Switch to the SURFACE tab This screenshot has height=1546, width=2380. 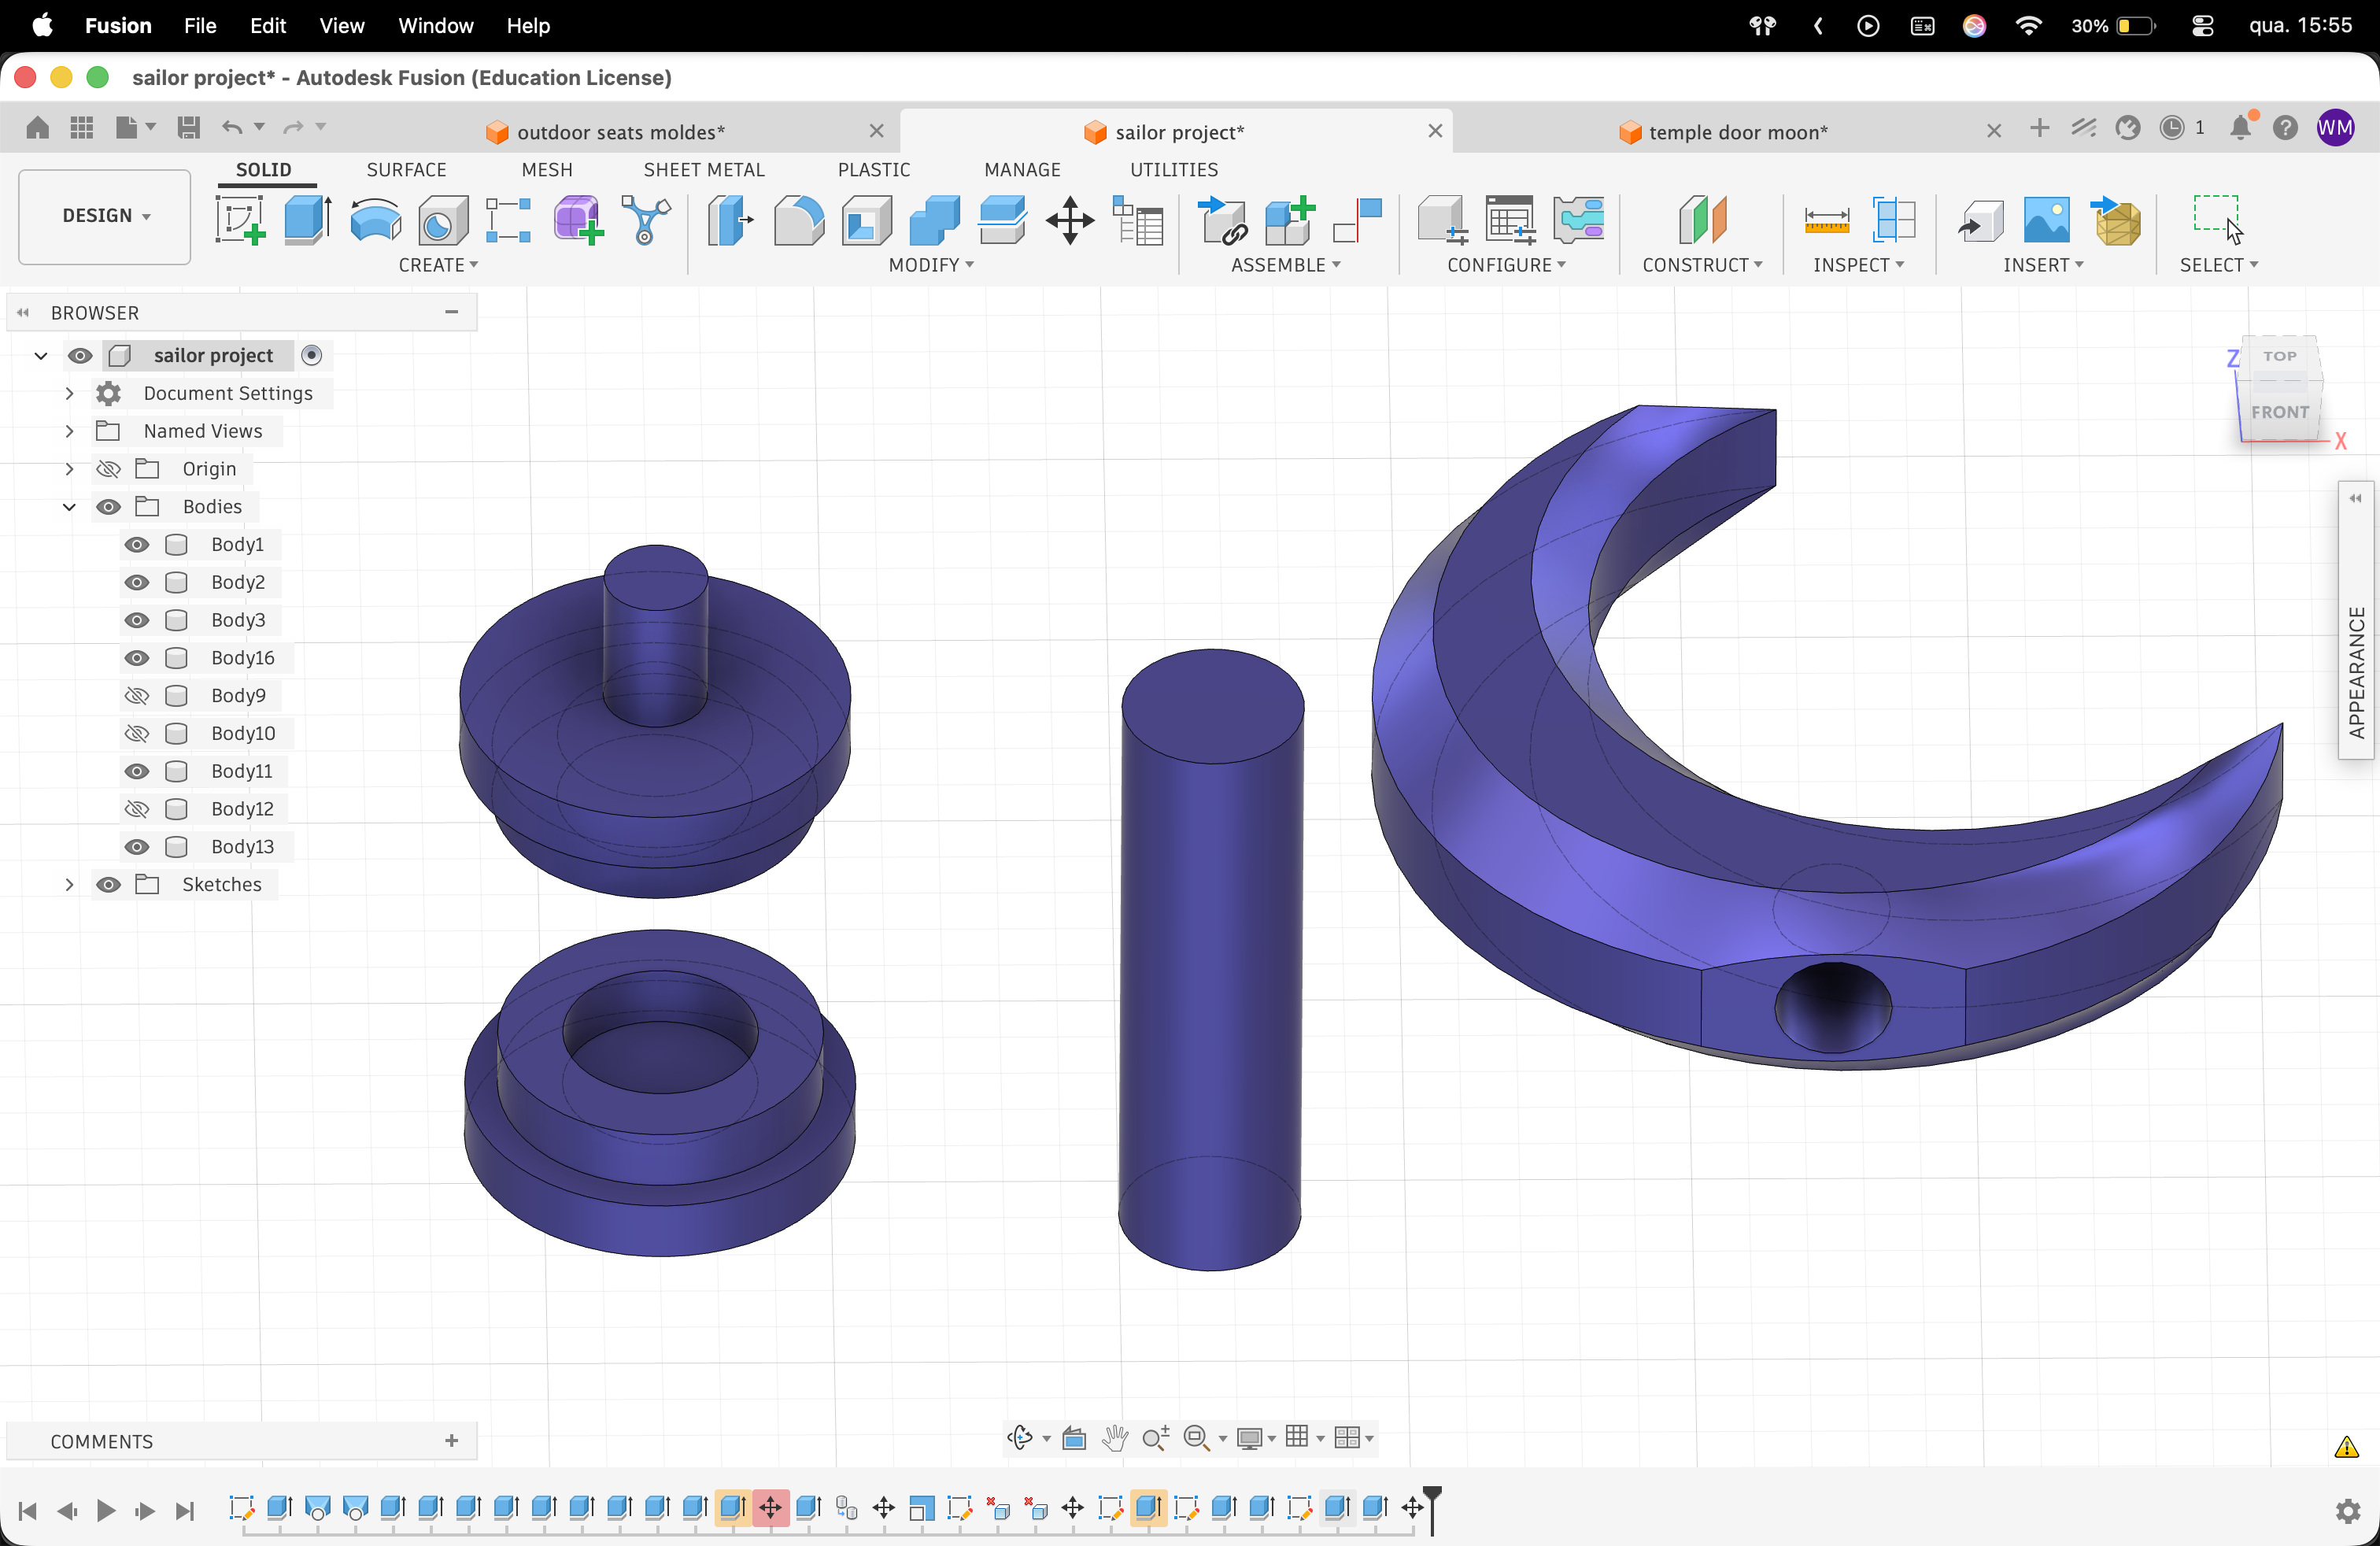point(406,170)
